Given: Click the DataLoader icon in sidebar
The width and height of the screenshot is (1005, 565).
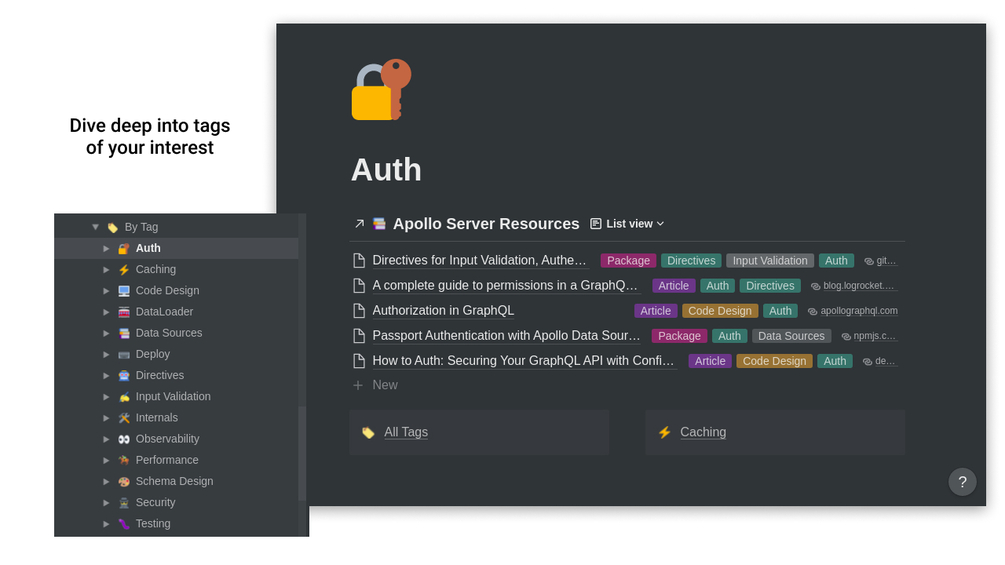Looking at the screenshot, I should pos(124,312).
